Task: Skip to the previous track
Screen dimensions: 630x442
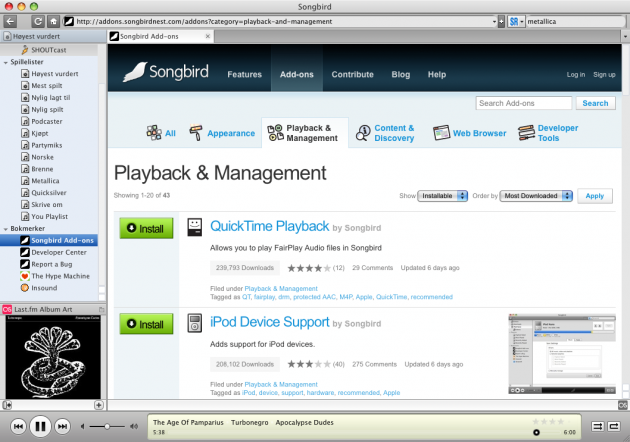Action: point(18,426)
